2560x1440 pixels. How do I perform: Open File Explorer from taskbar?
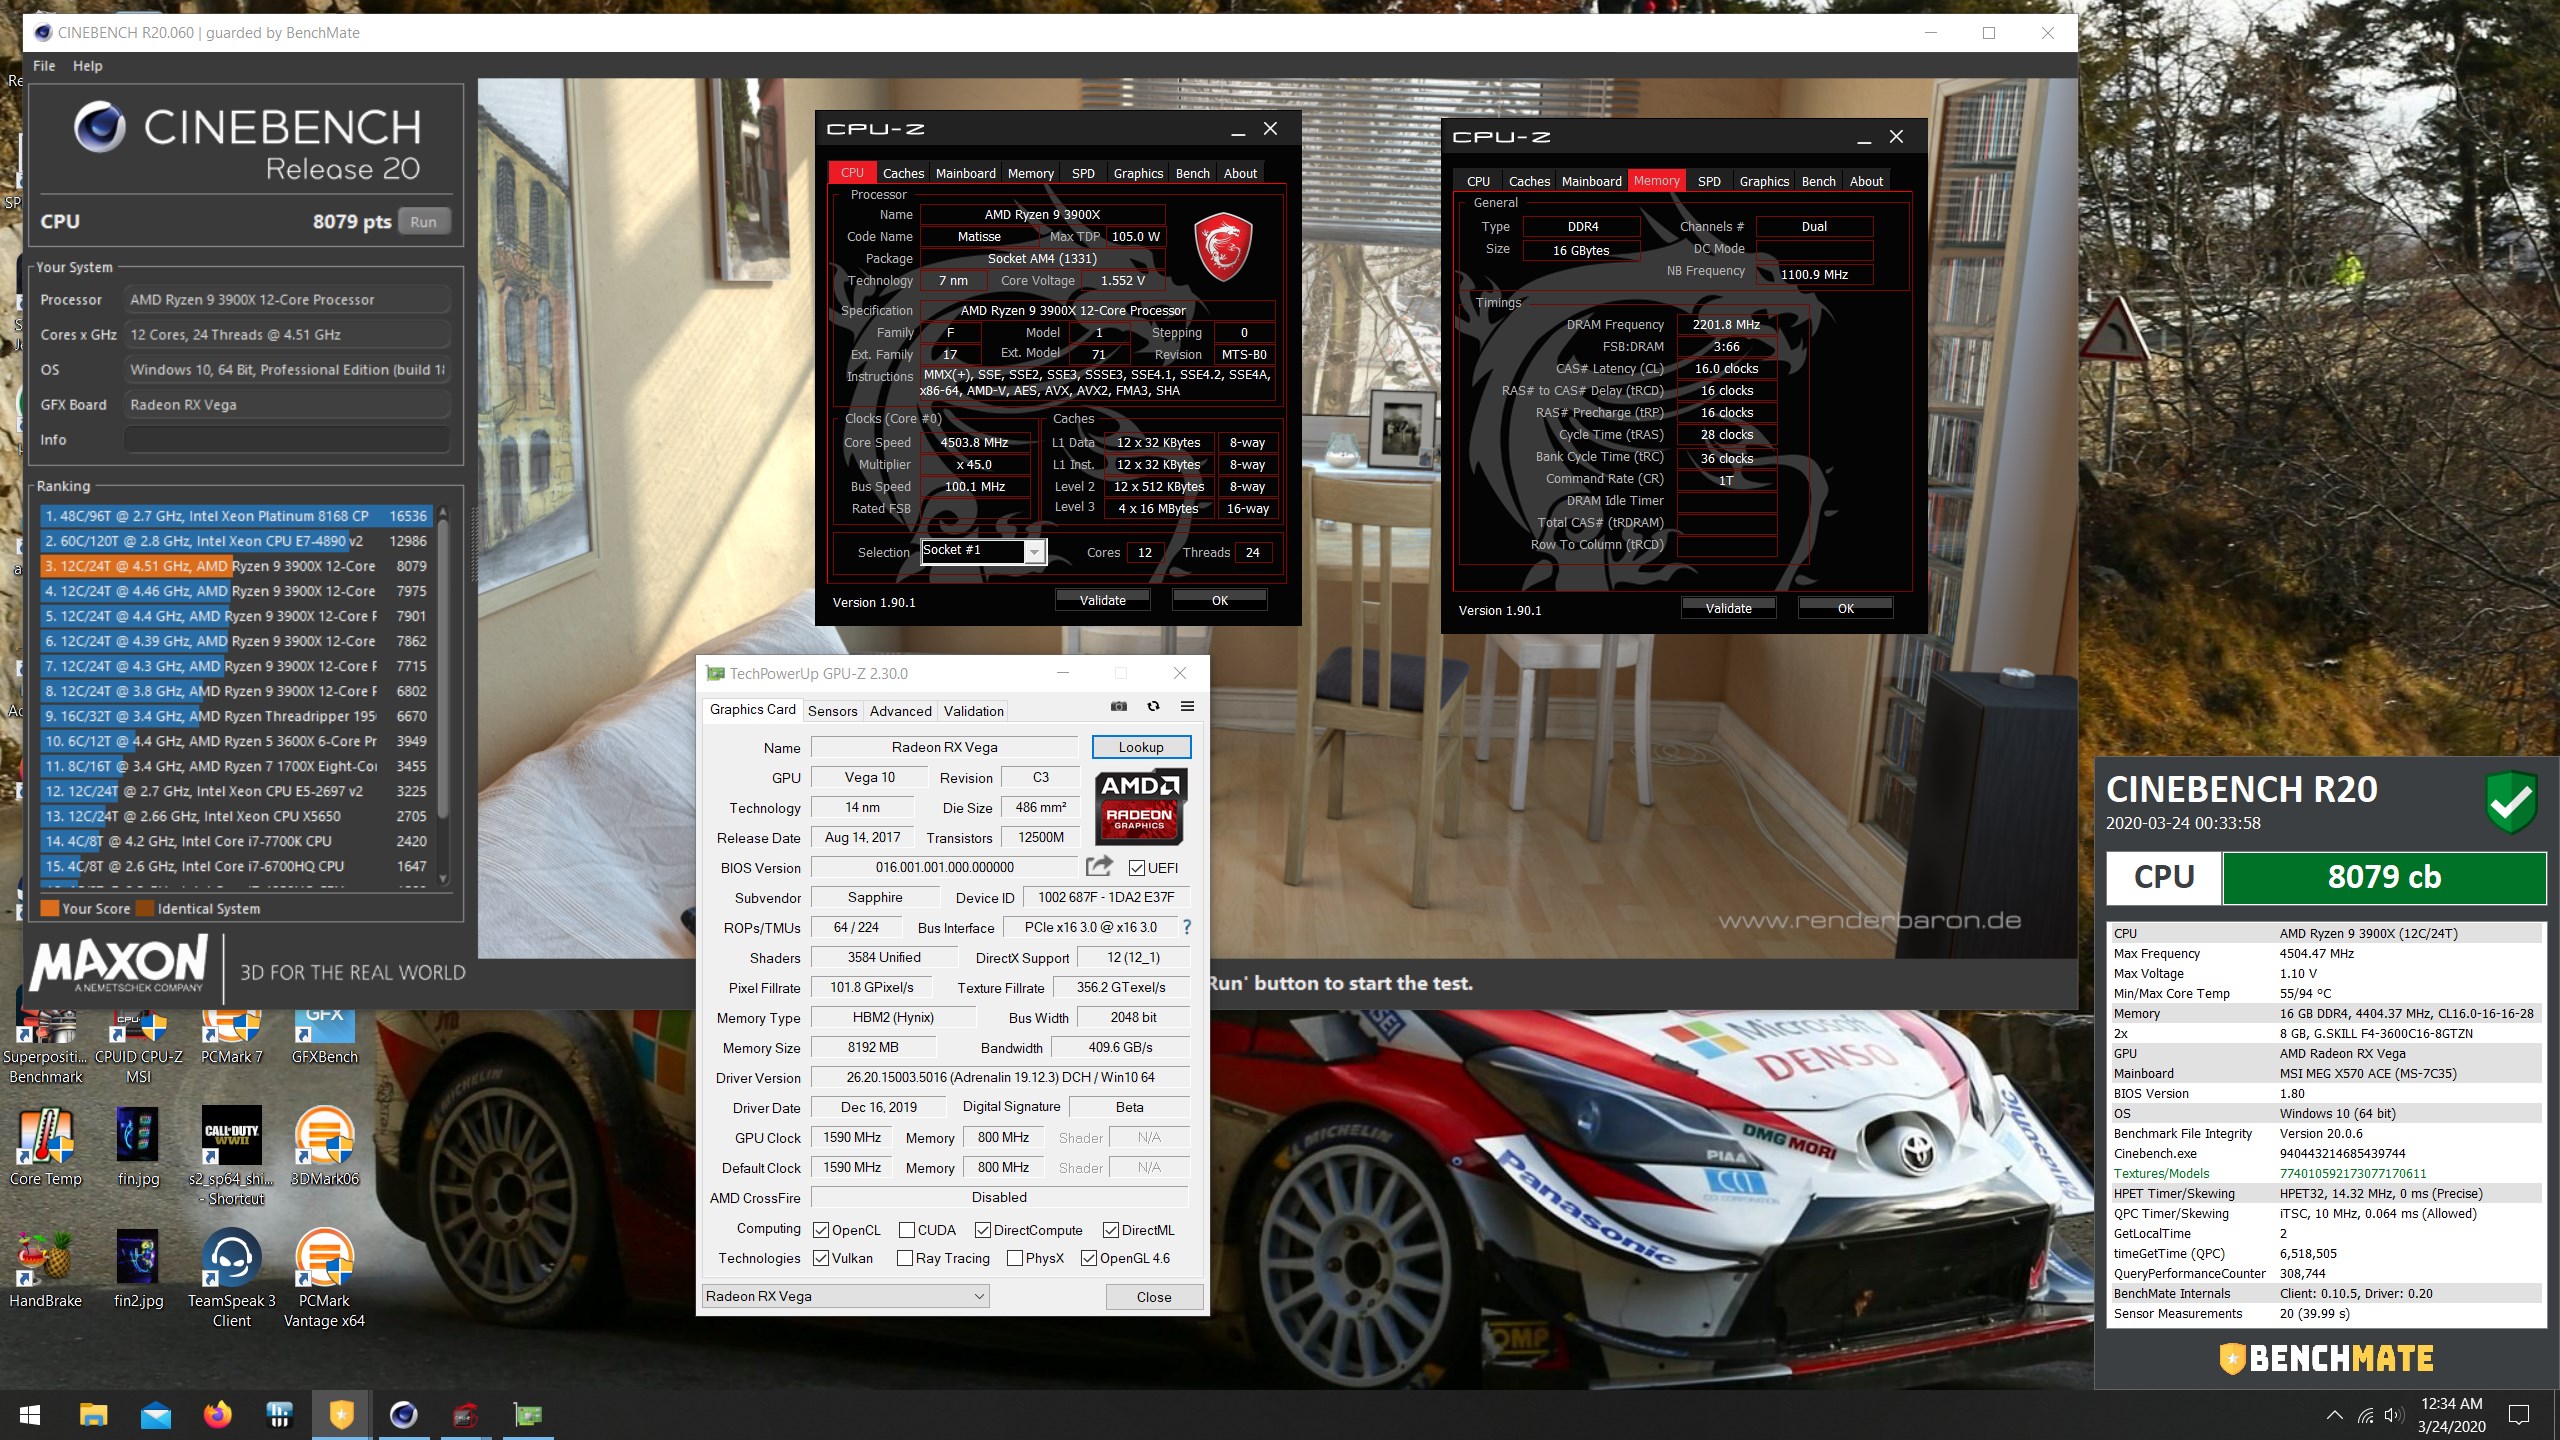[x=93, y=1415]
